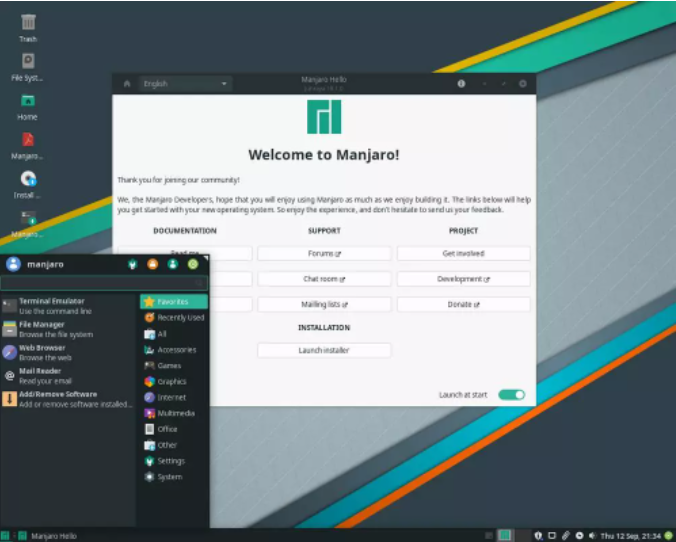
Task: Select the Internet category
Action: click(x=174, y=397)
